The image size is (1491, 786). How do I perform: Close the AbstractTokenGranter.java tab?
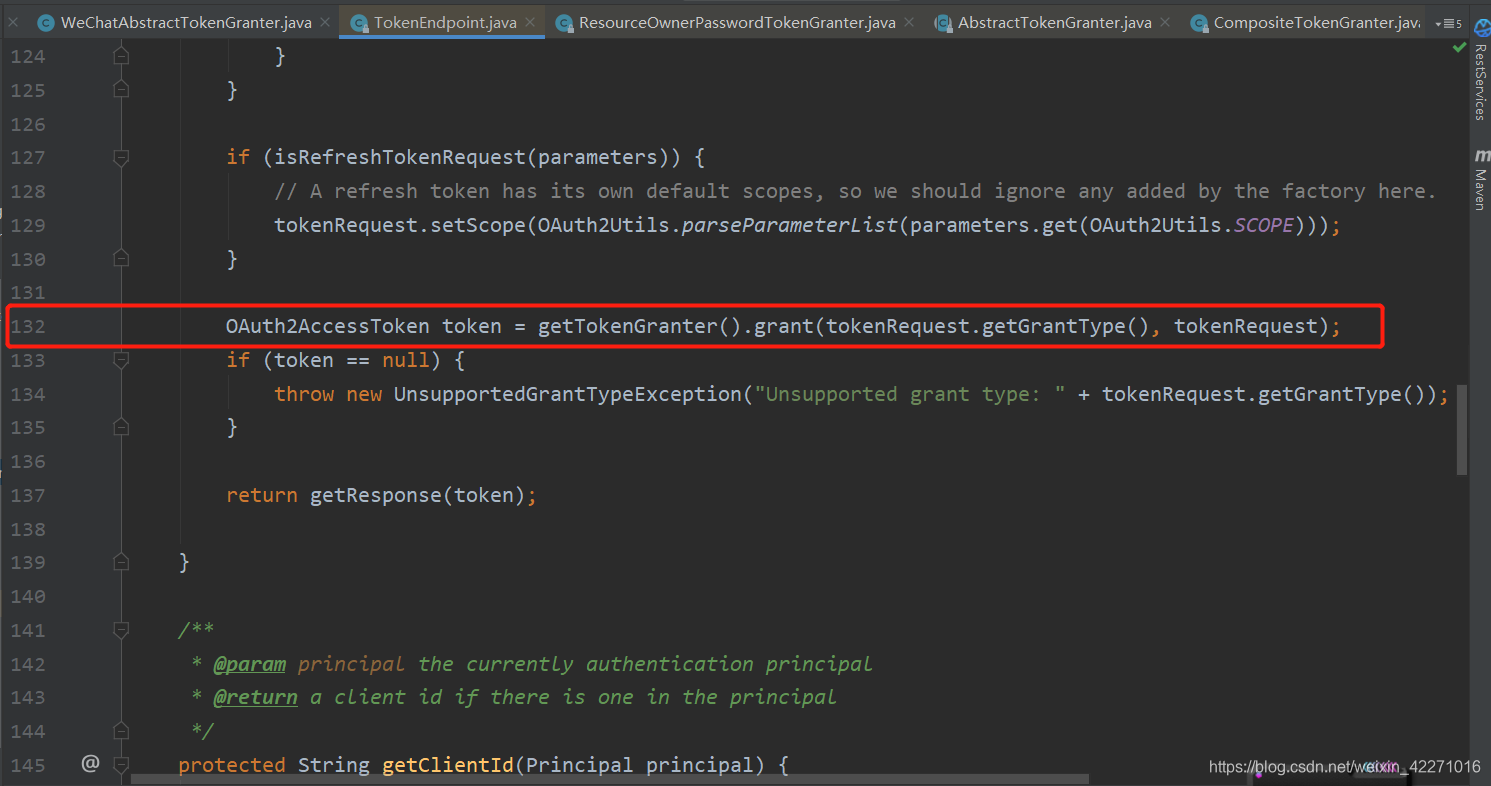tap(1165, 22)
